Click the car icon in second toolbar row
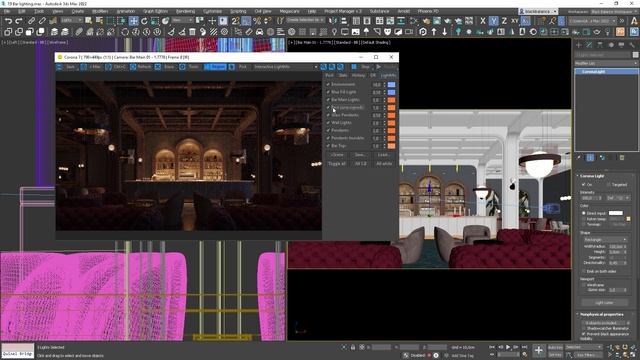This screenshot has width=640, height=360. click(259, 31)
